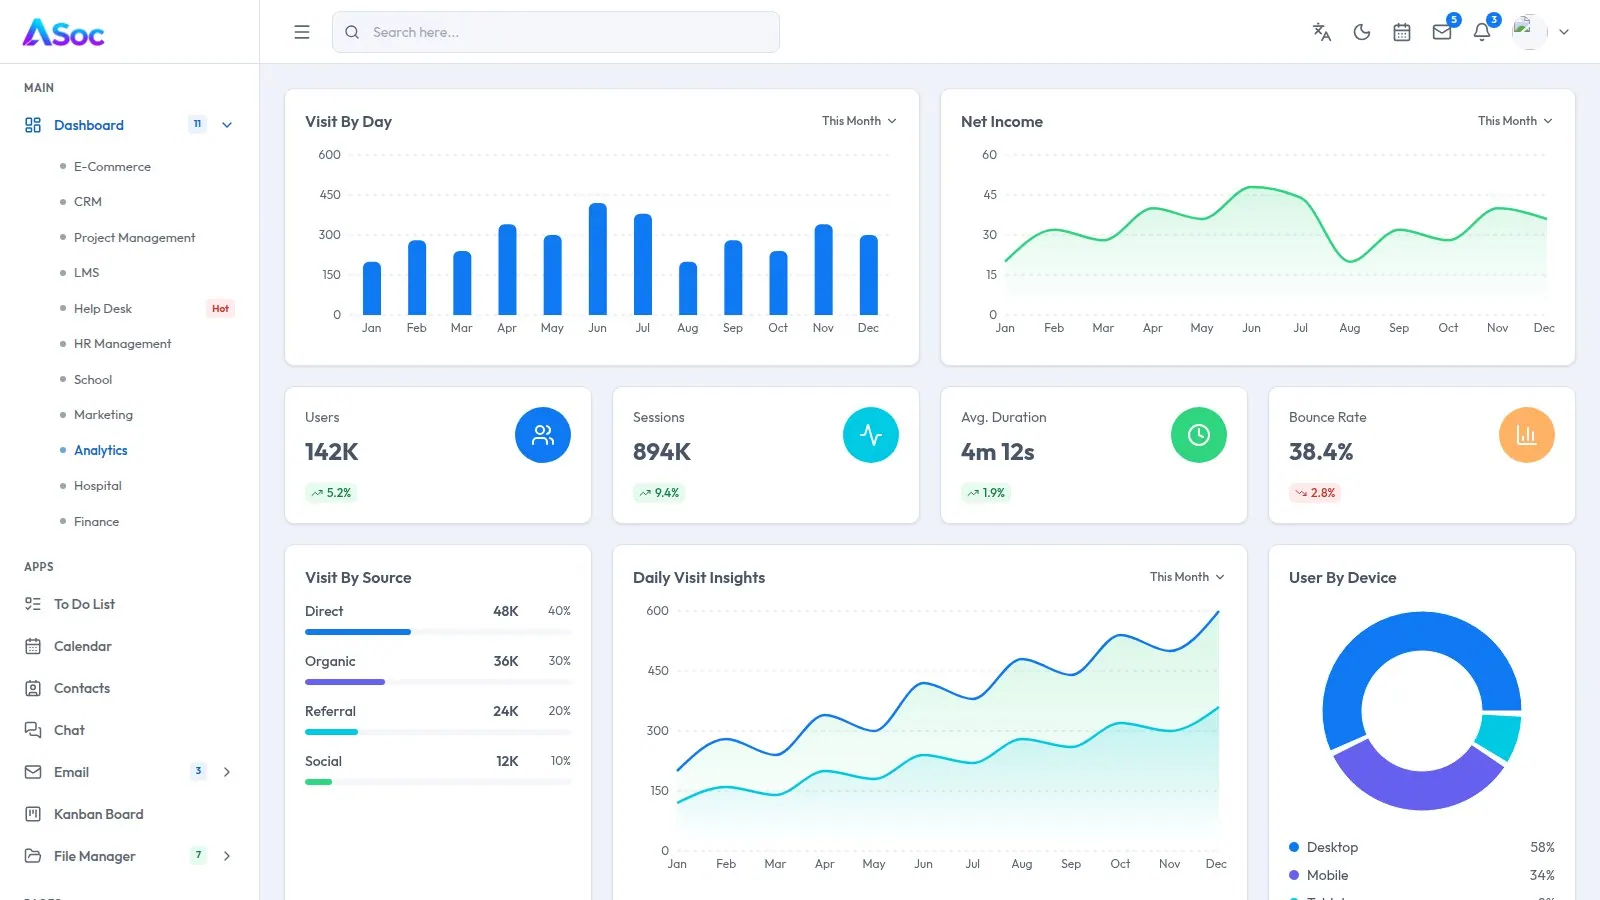
Task: Click the search magnifier icon
Action: tap(352, 32)
